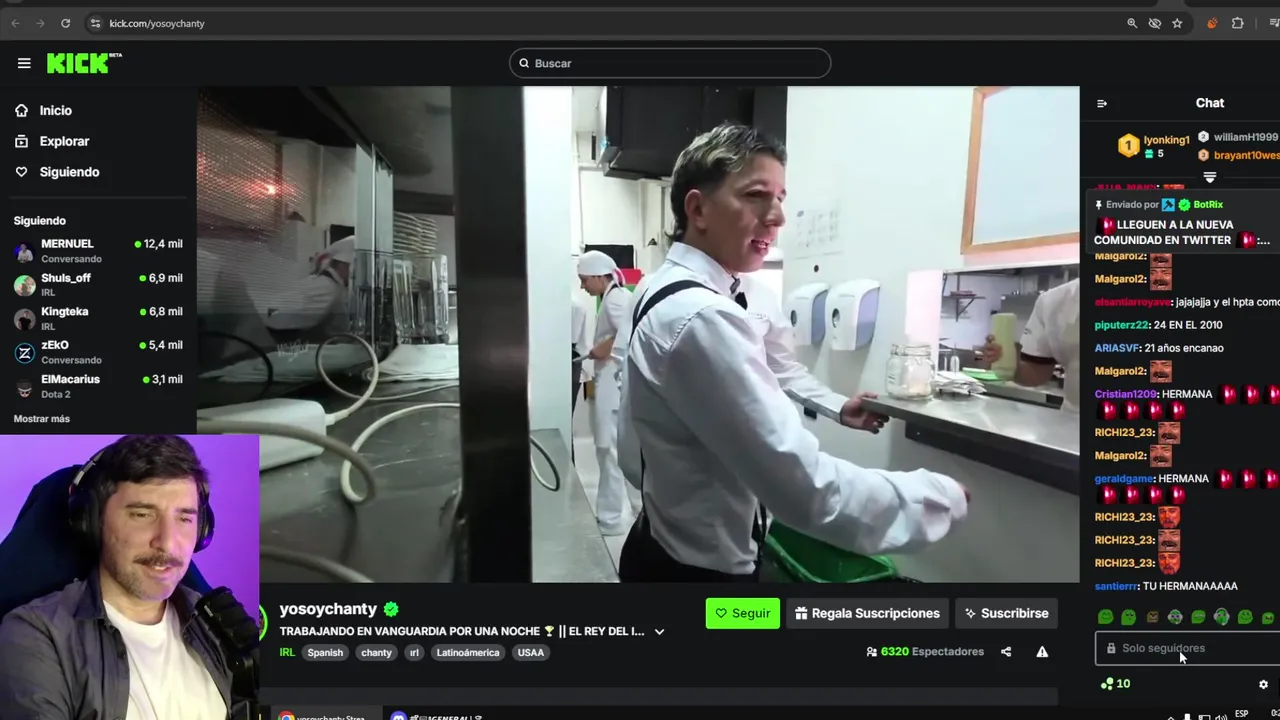Click the Spanish tag
Image resolution: width=1280 pixels, height=720 pixels.
click(x=325, y=653)
